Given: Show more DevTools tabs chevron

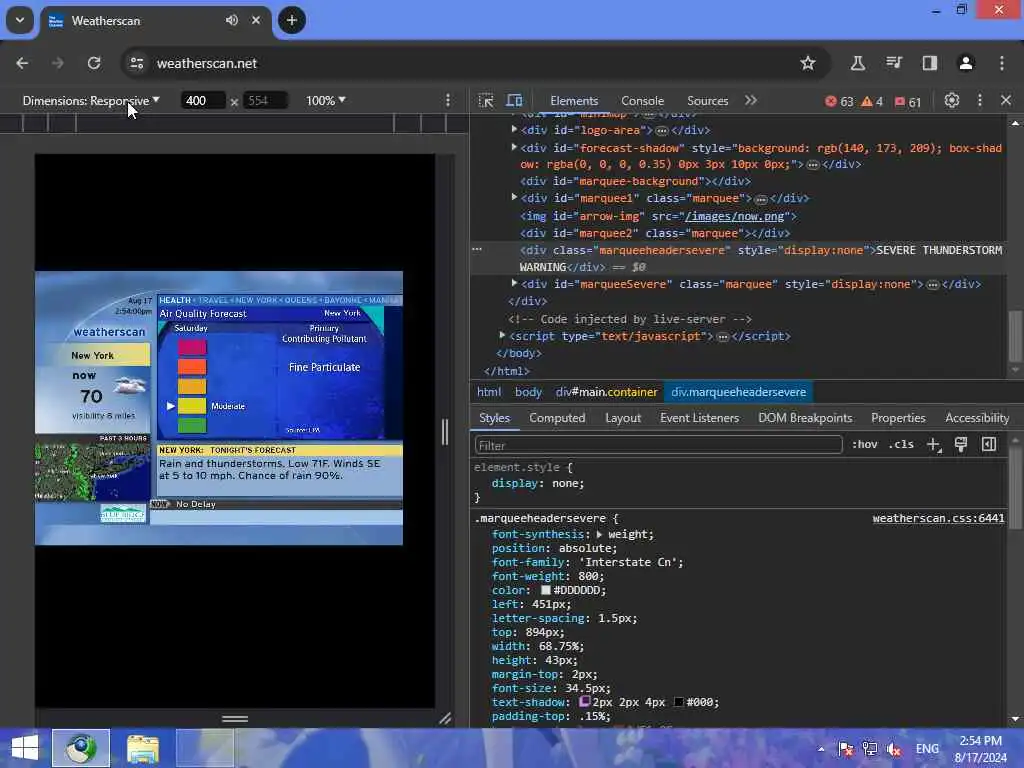Looking at the screenshot, I should click(x=751, y=101).
